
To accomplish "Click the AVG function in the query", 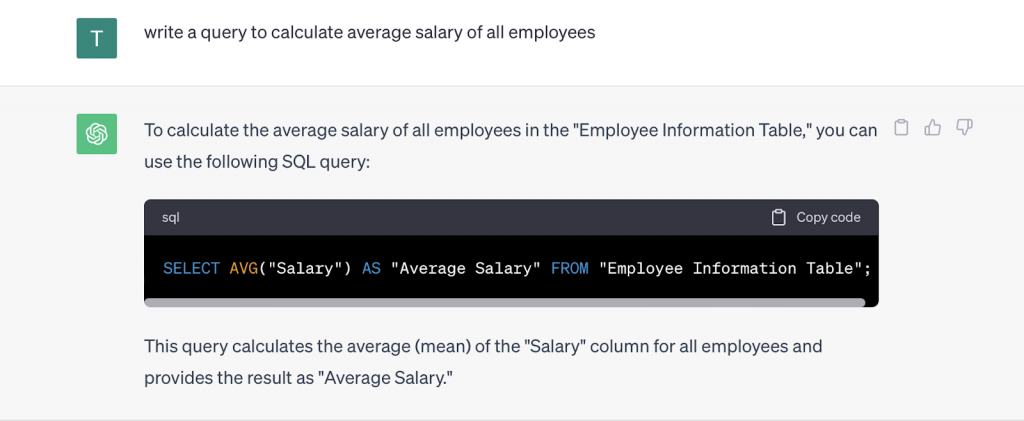I will [x=243, y=268].
